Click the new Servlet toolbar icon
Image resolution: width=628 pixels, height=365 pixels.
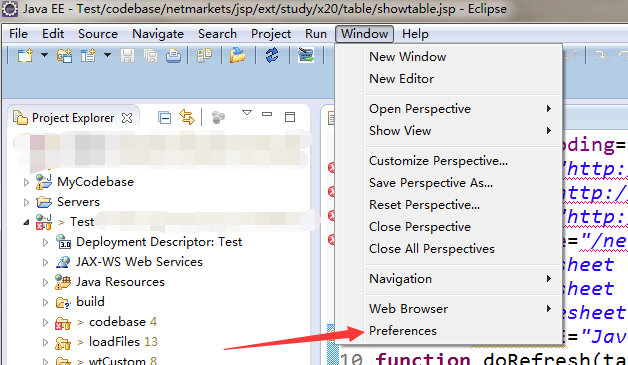point(88,55)
